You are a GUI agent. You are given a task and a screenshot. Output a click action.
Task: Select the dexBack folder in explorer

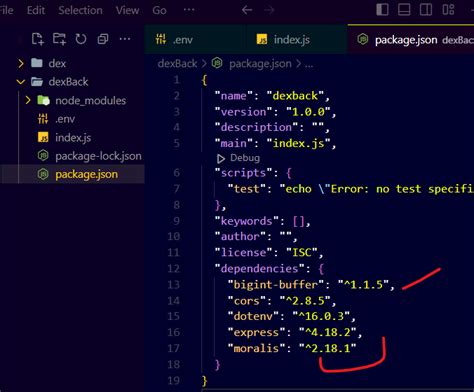click(x=72, y=82)
